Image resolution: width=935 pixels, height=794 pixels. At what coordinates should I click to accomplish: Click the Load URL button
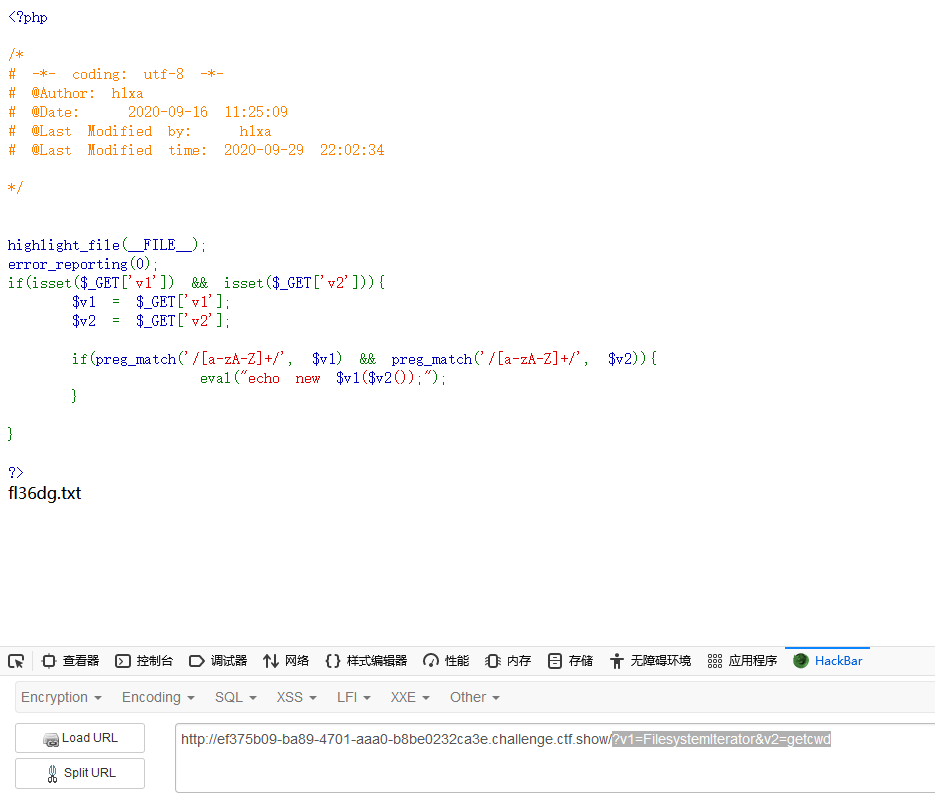pyautogui.click(x=80, y=738)
